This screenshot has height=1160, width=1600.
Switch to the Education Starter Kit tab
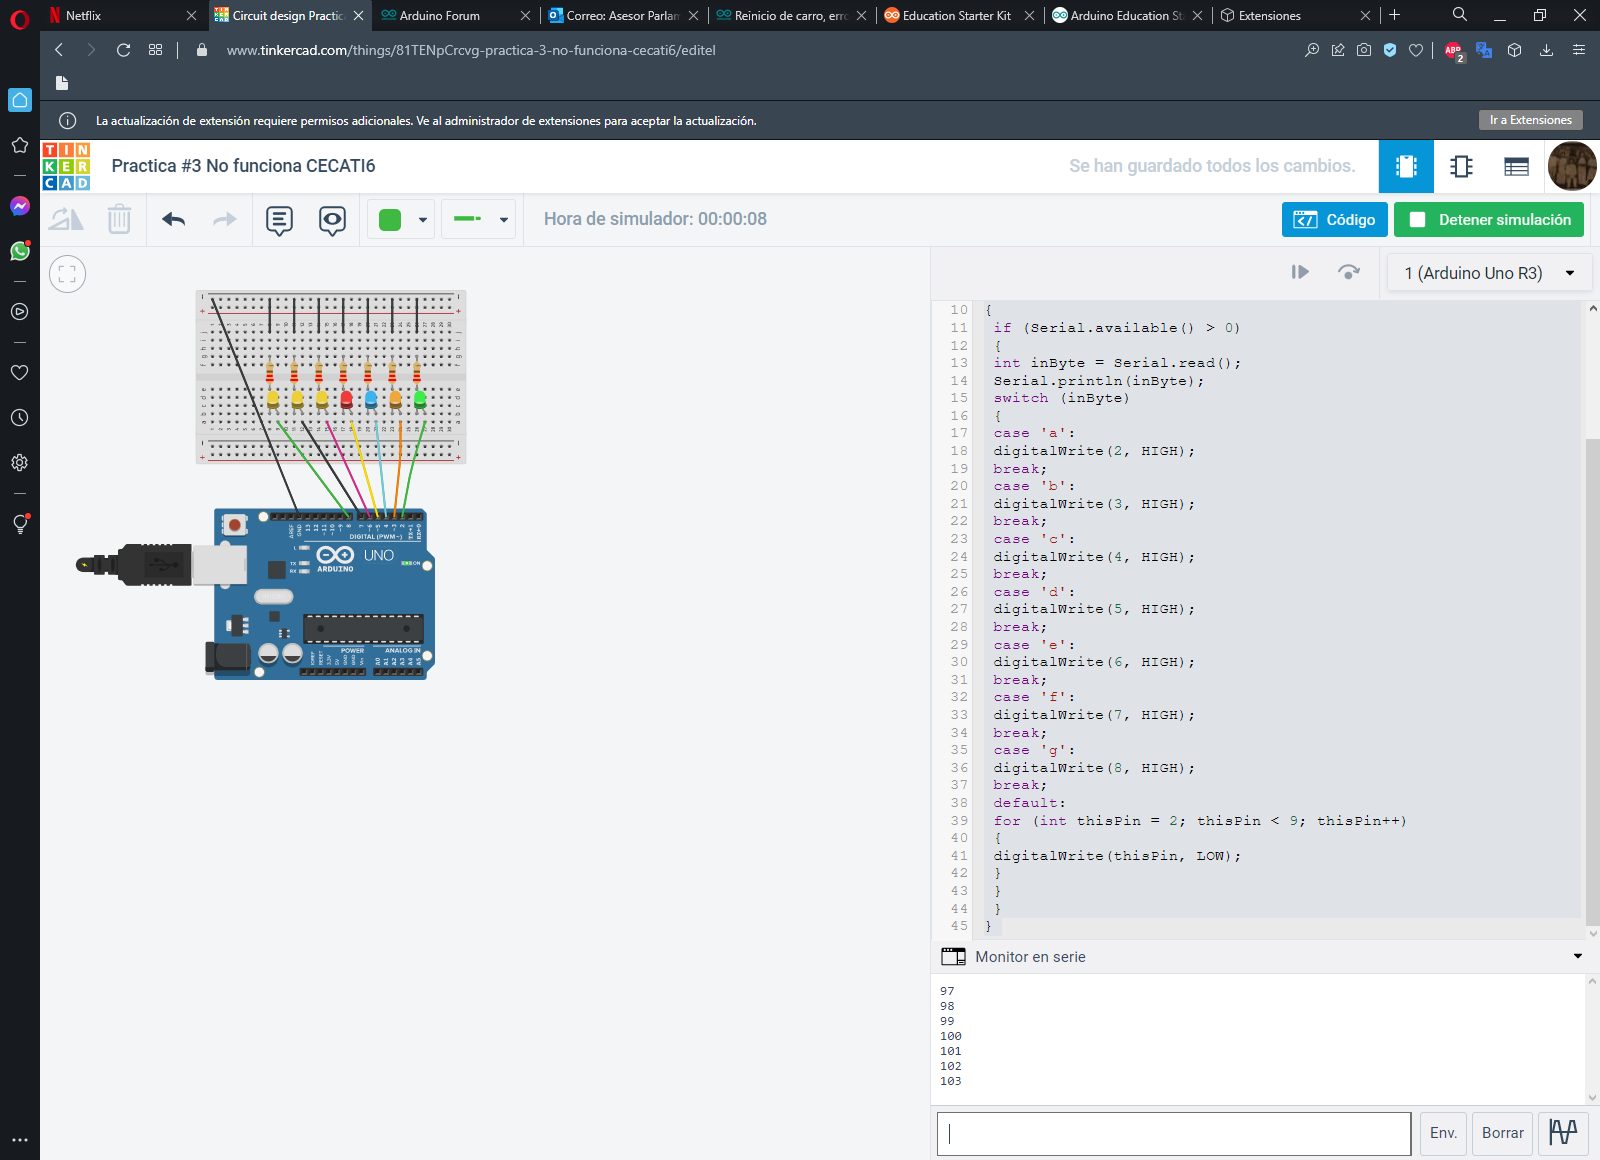pyautogui.click(x=956, y=16)
